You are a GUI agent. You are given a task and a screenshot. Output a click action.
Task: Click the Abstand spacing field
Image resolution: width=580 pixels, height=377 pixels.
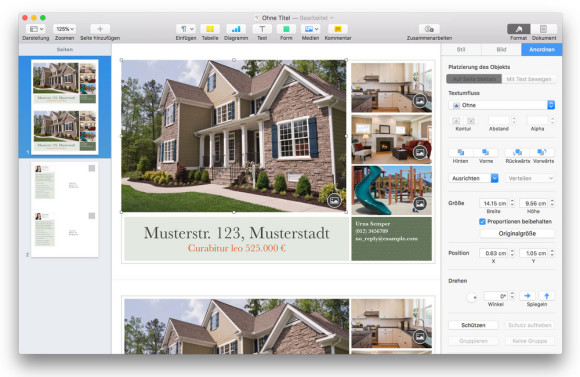[499, 120]
